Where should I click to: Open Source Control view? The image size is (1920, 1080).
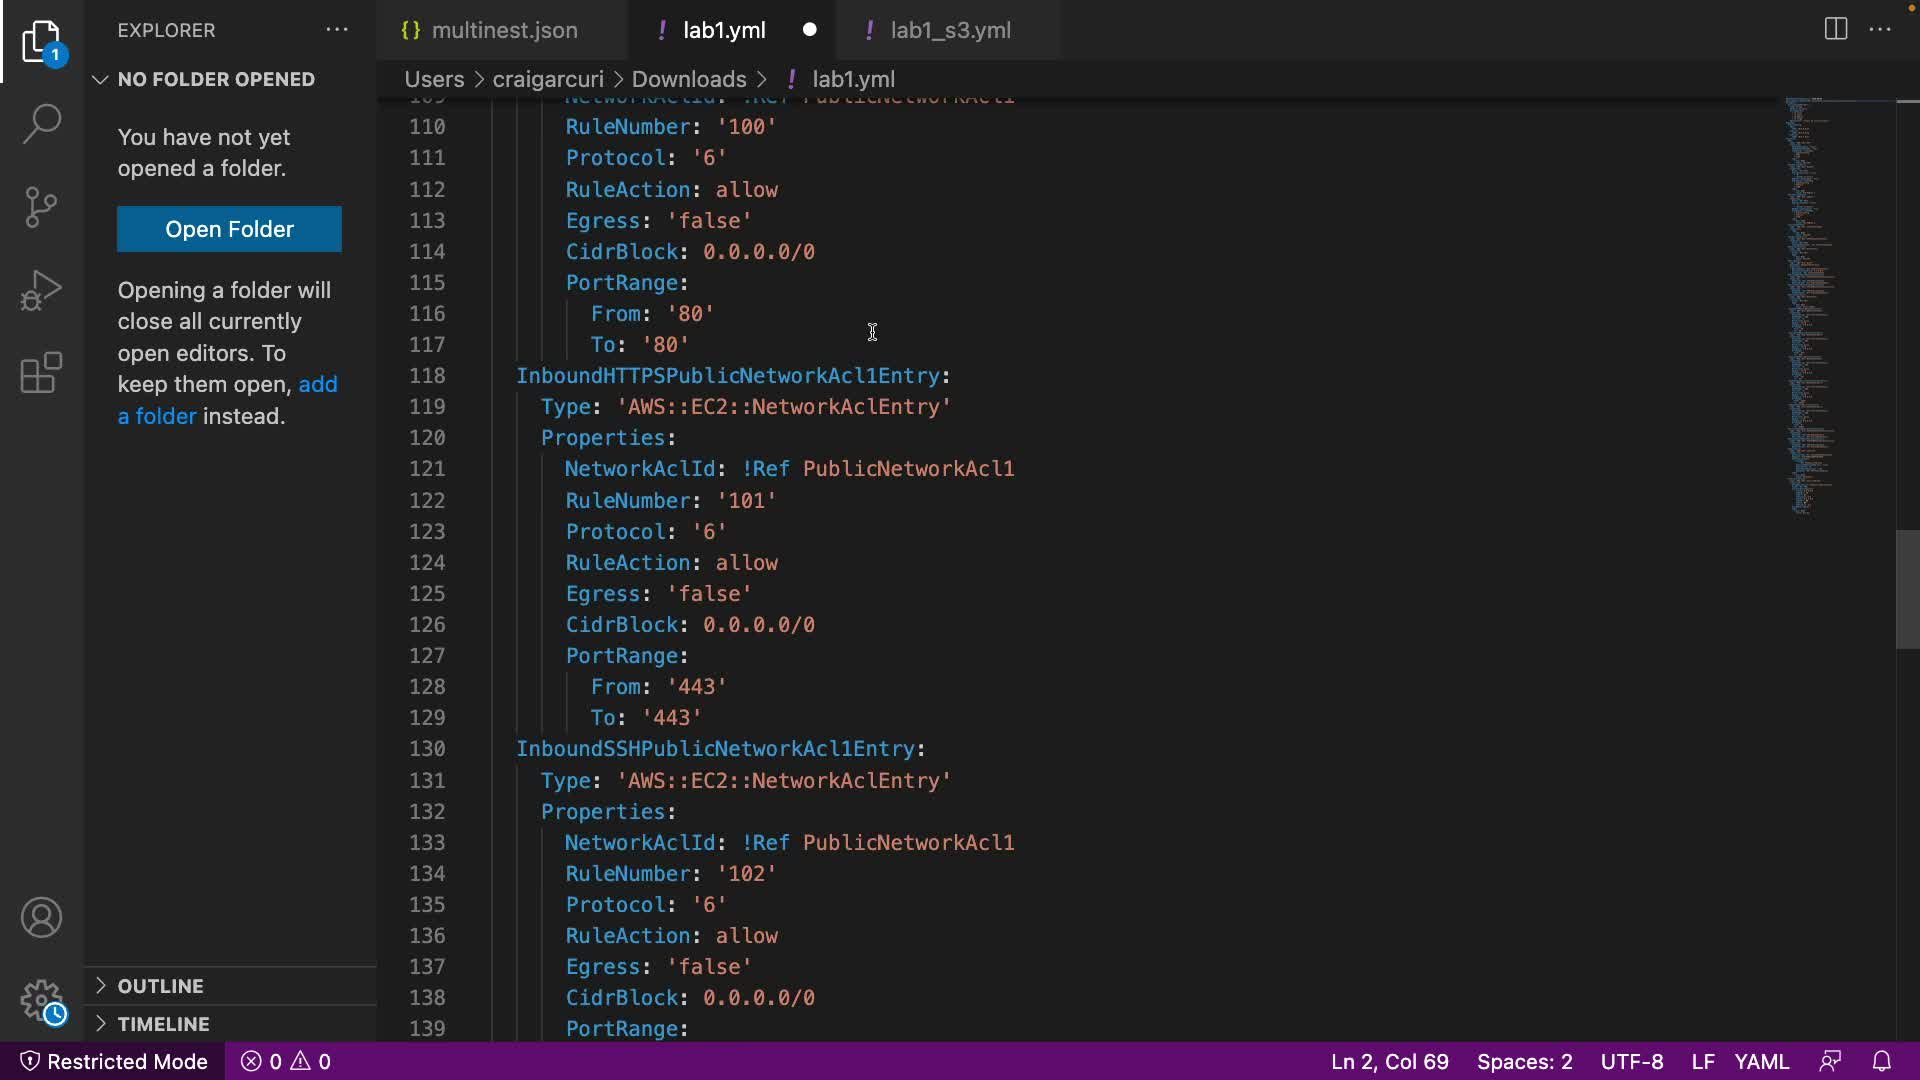click(41, 207)
